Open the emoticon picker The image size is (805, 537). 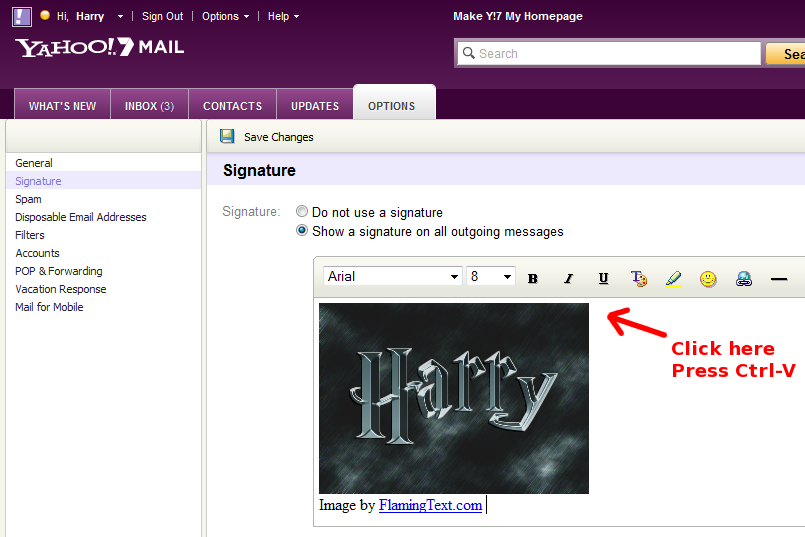point(708,278)
